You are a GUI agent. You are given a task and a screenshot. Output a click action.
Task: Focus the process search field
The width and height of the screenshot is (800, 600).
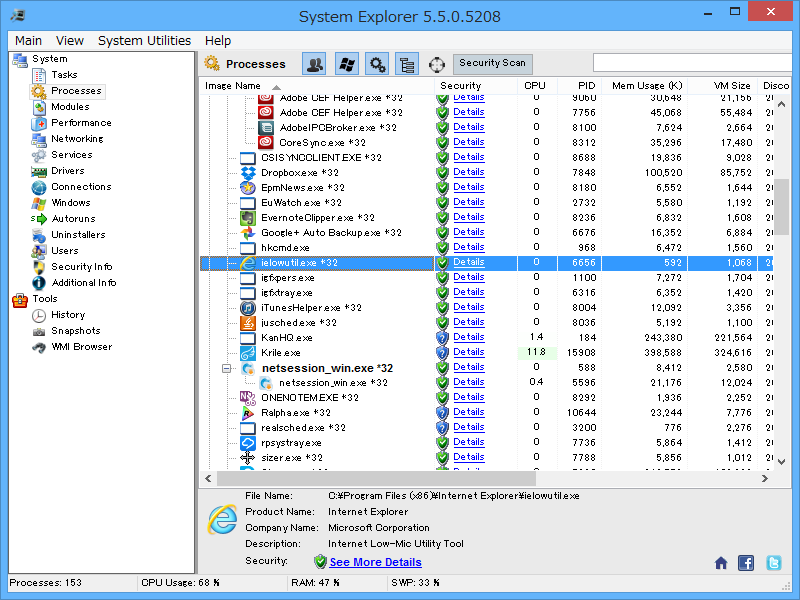[692, 63]
